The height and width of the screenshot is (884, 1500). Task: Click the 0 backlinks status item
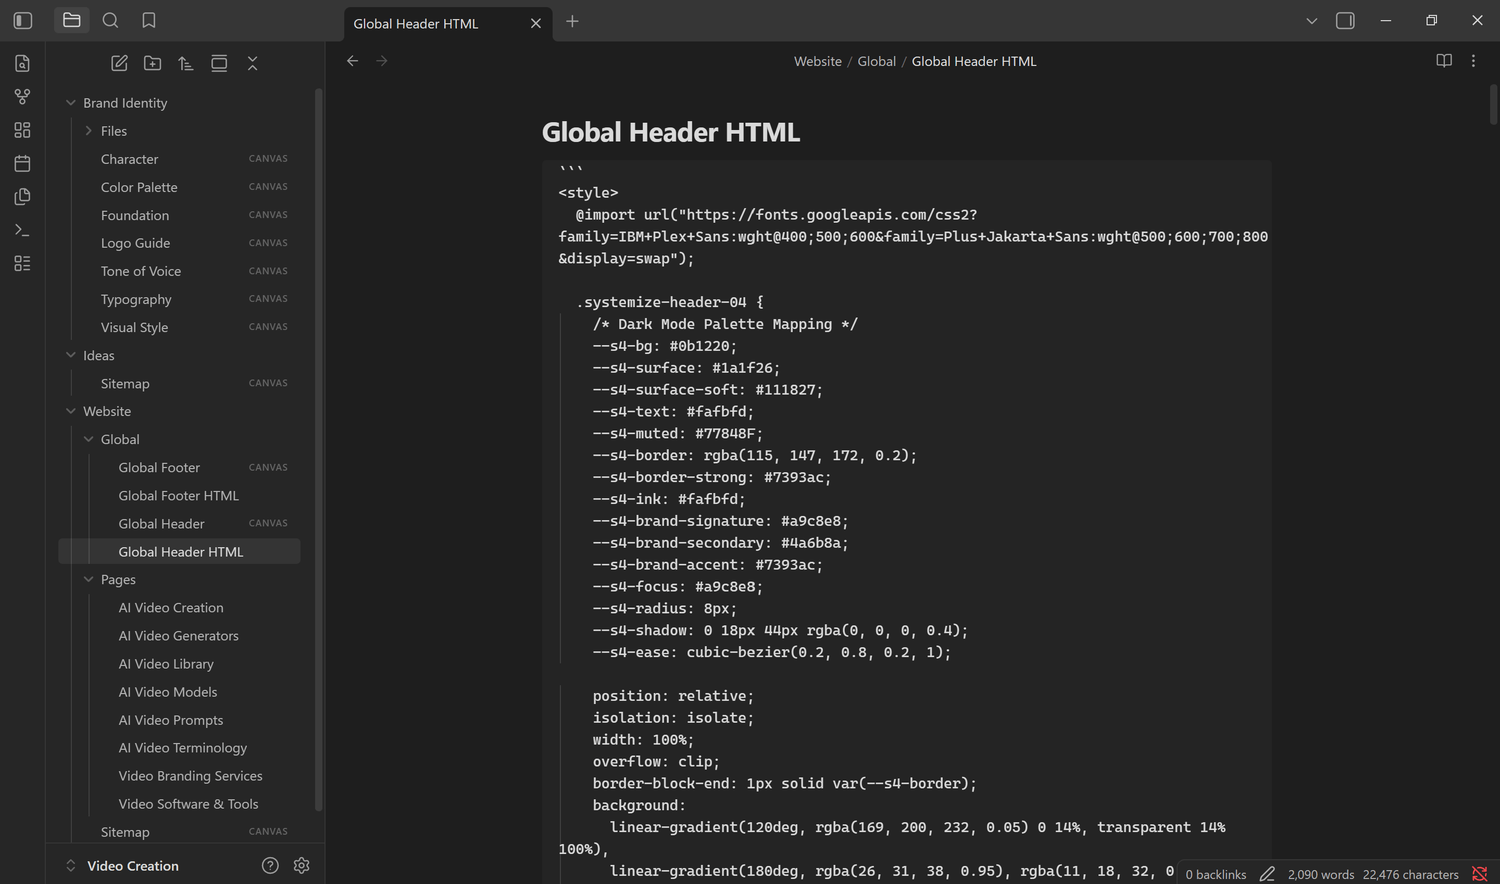pyautogui.click(x=1216, y=874)
